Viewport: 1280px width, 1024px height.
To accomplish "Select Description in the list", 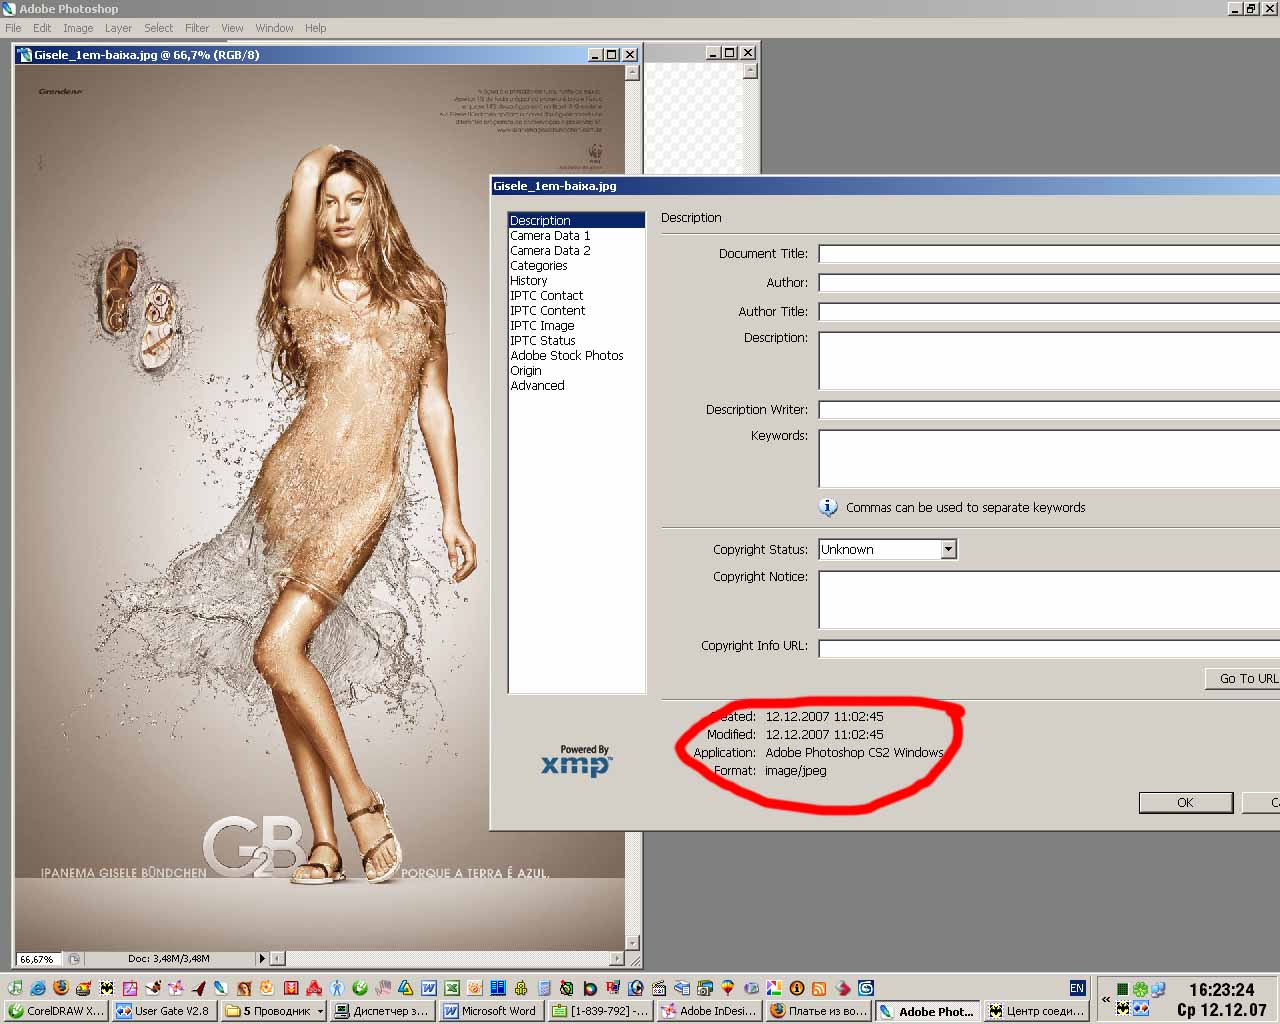I will (x=576, y=220).
